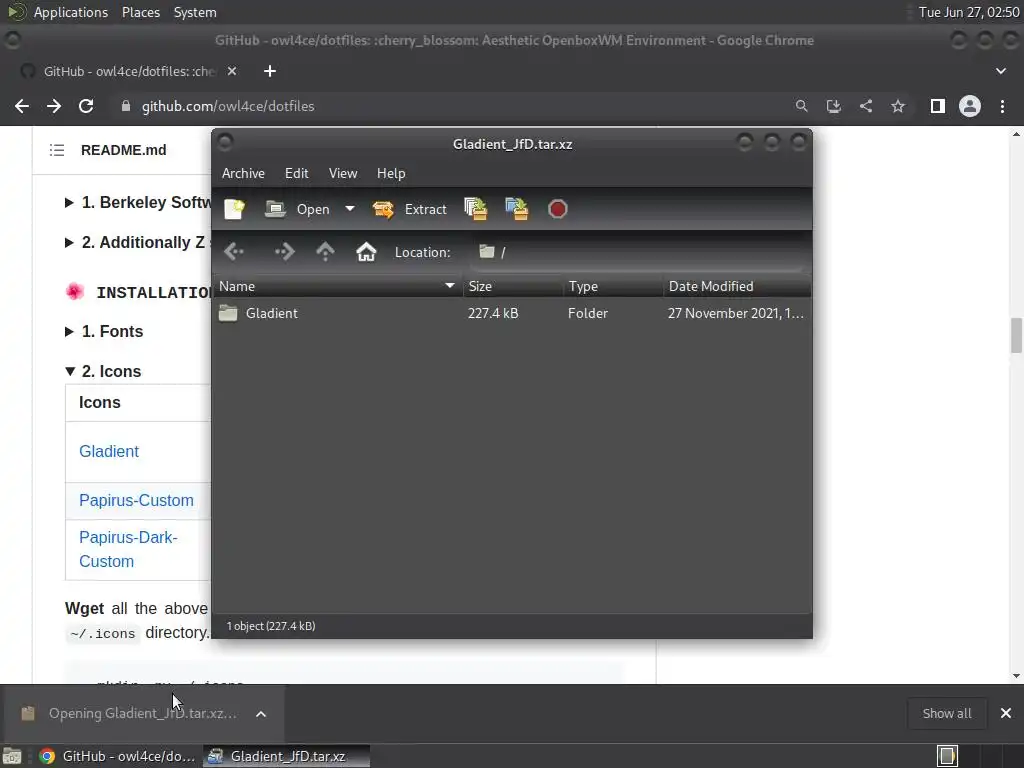Open the View menu in archive manager
This screenshot has width=1024, height=768.
click(x=343, y=173)
